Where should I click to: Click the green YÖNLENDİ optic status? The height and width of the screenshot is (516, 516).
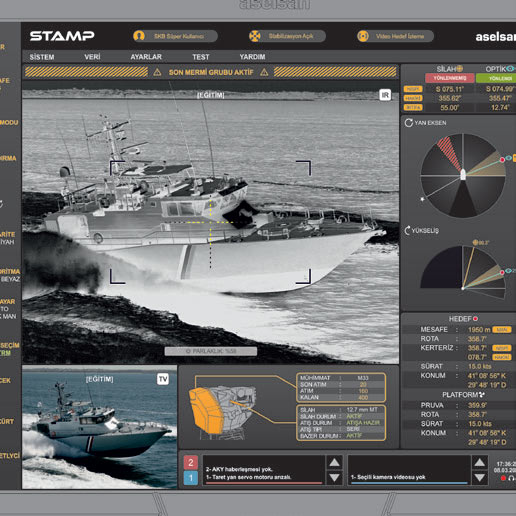496,78
